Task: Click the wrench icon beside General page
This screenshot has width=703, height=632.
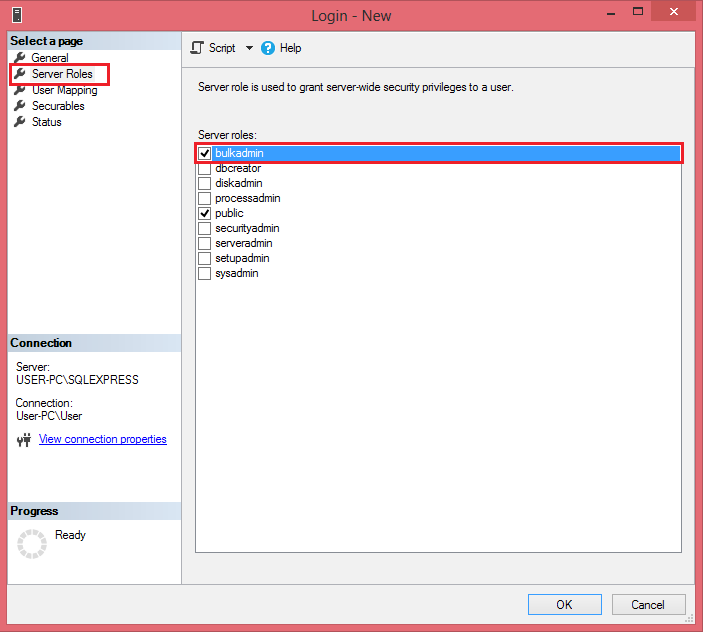Action: pyautogui.click(x=20, y=58)
